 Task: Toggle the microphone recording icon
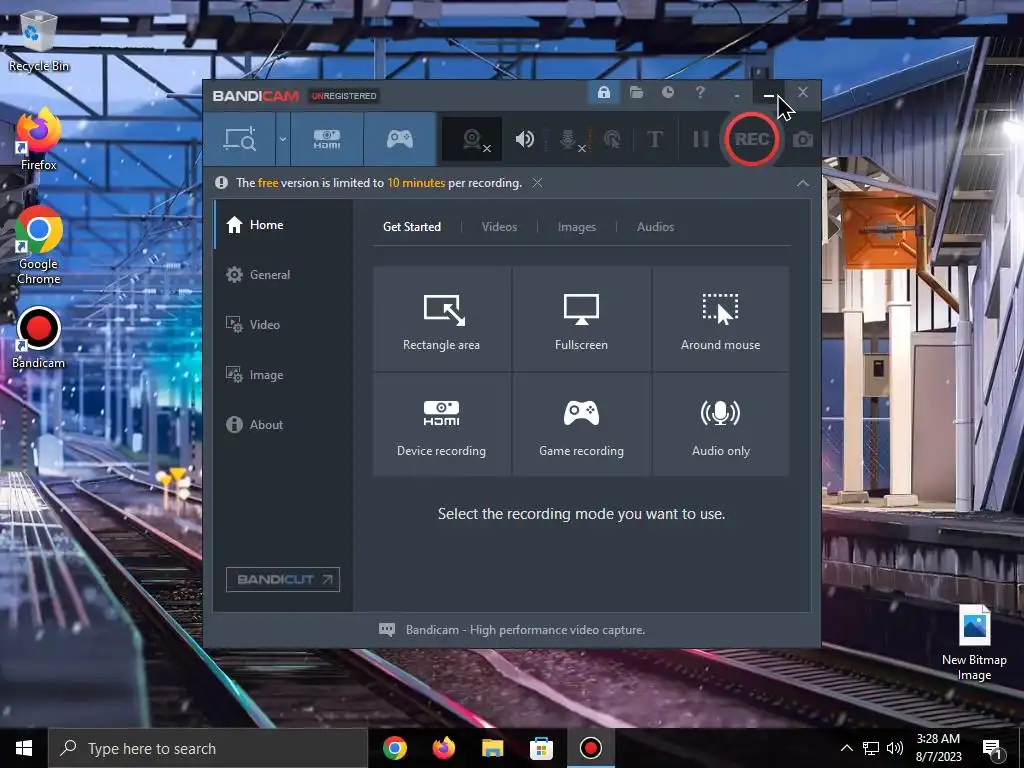pos(570,139)
